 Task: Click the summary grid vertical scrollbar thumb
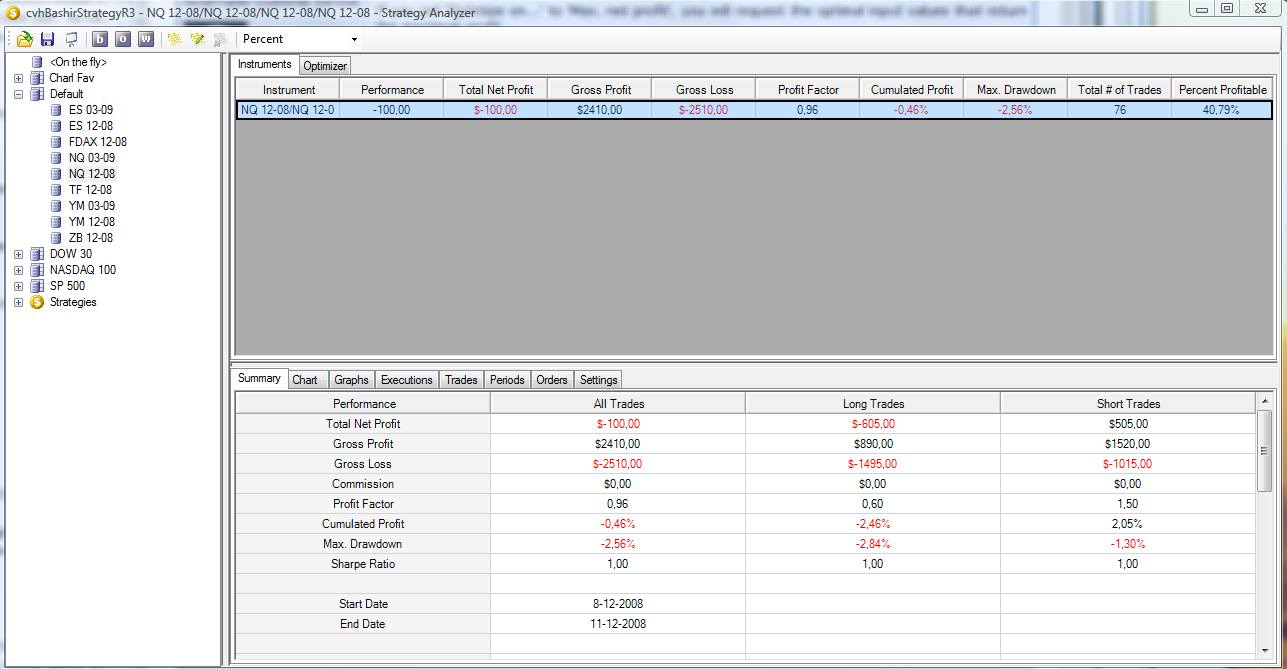(1265, 451)
